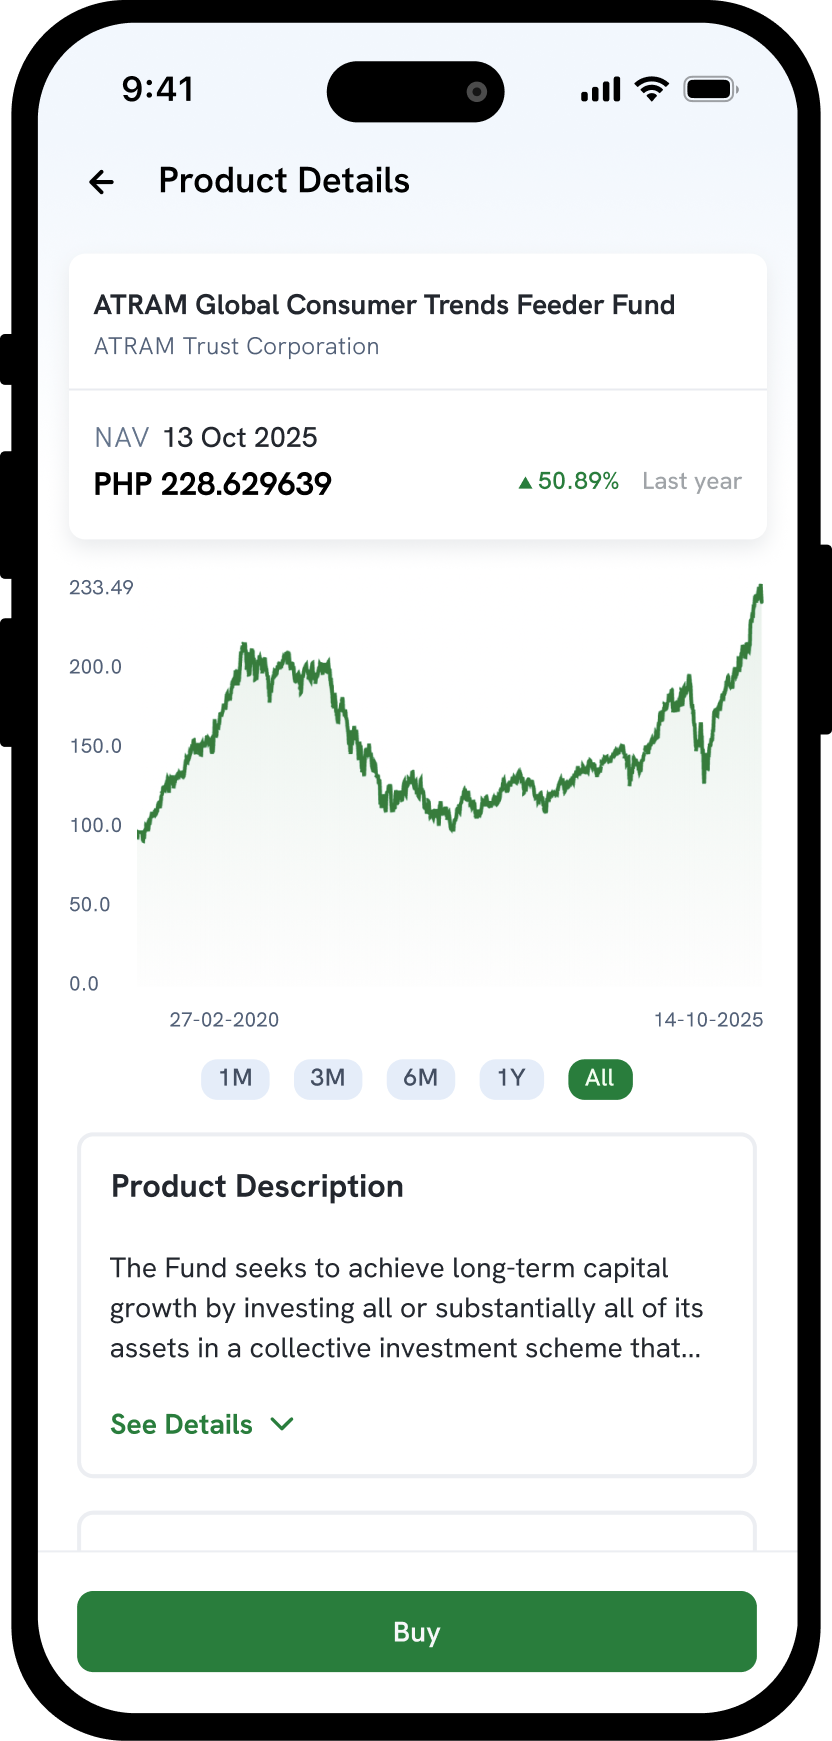
Task: Select the All time range
Action: point(600,1078)
